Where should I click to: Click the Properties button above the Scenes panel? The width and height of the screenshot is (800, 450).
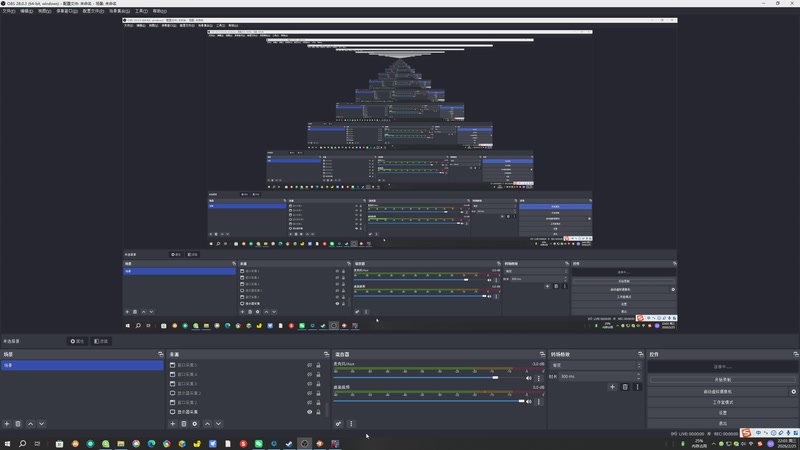pyautogui.click(x=78, y=341)
